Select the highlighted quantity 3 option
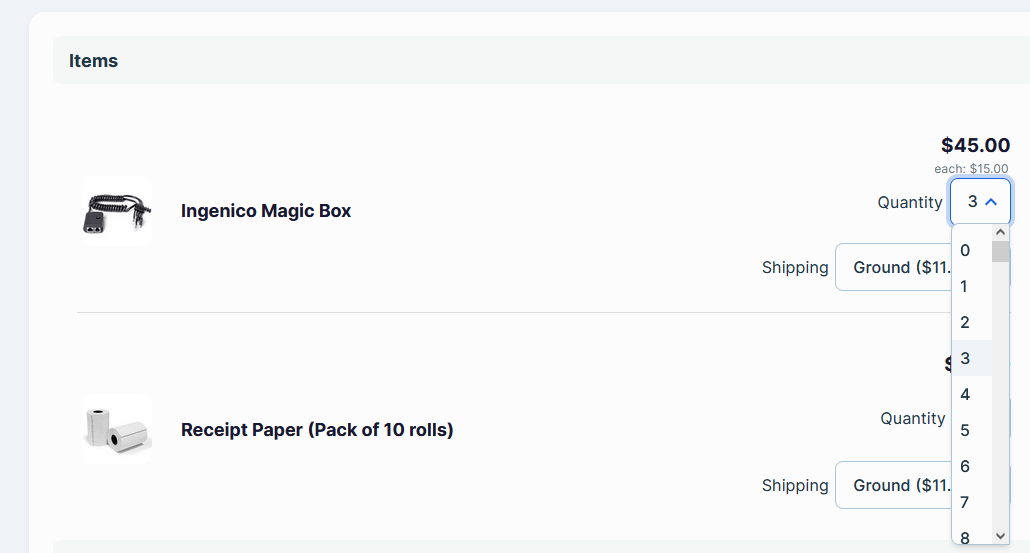 970,358
